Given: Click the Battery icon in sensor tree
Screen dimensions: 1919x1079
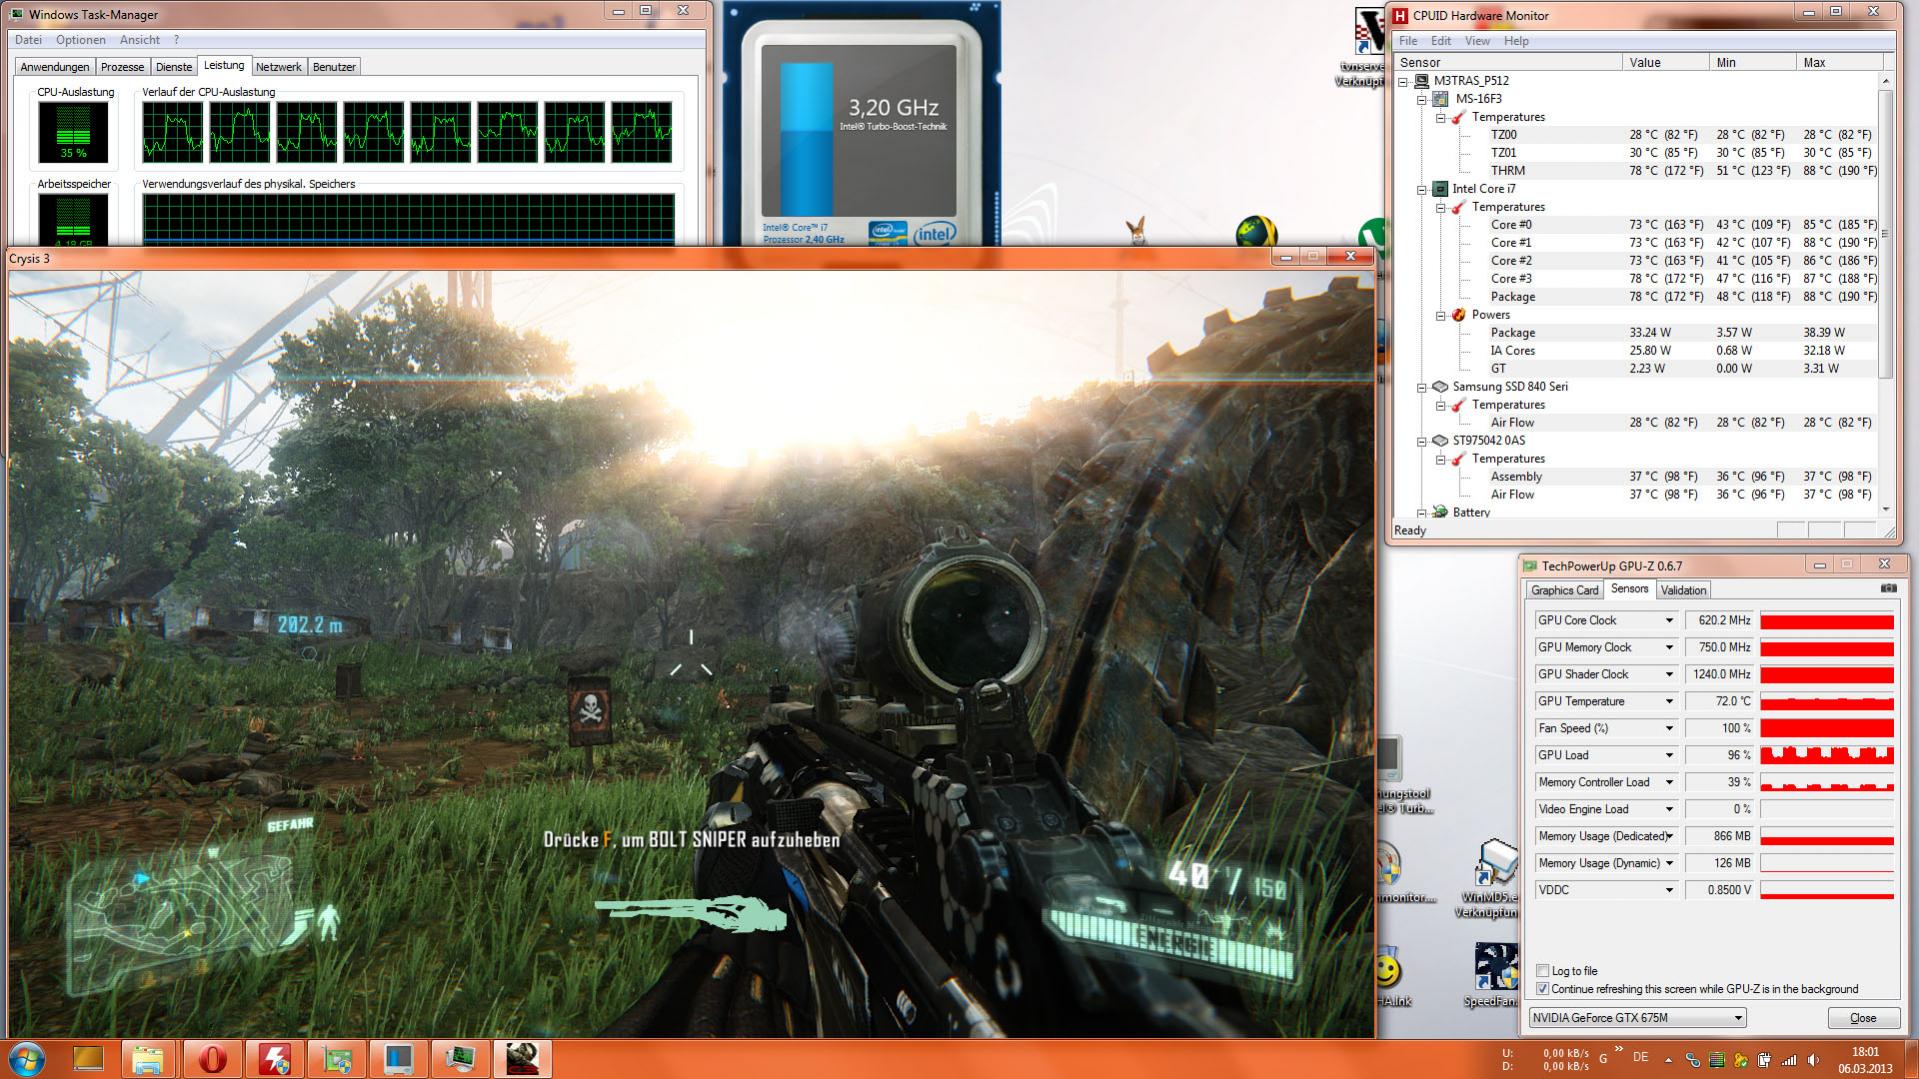Looking at the screenshot, I should 1440,512.
